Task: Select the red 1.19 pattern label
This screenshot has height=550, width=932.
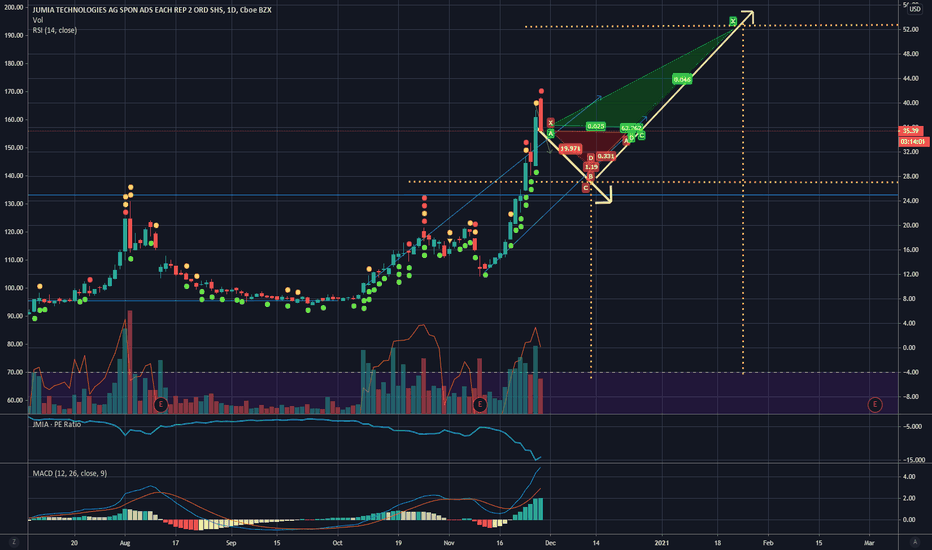Action: click(591, 167)
